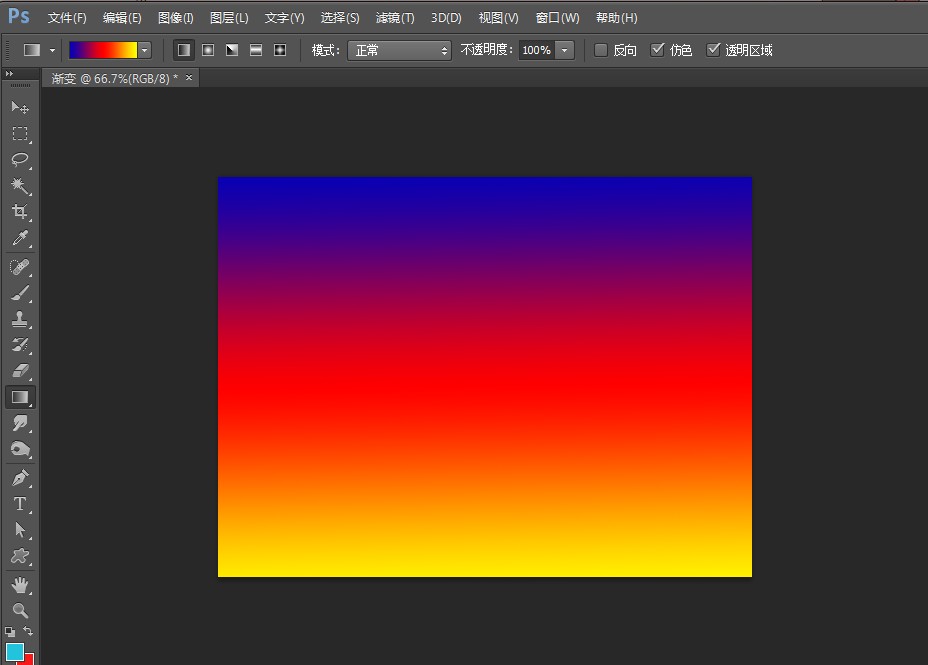The image size is (928, 665).
Task: Click the red background color swatch
Action: 28,659
